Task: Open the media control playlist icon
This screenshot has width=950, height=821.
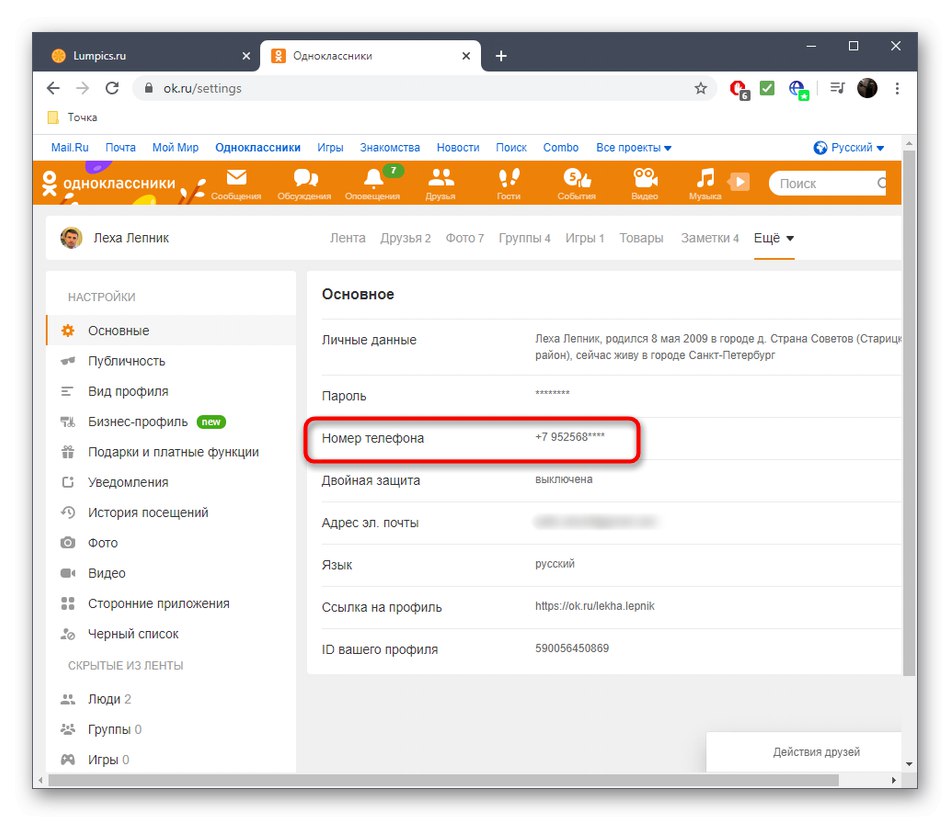Action: pos(837,88)
